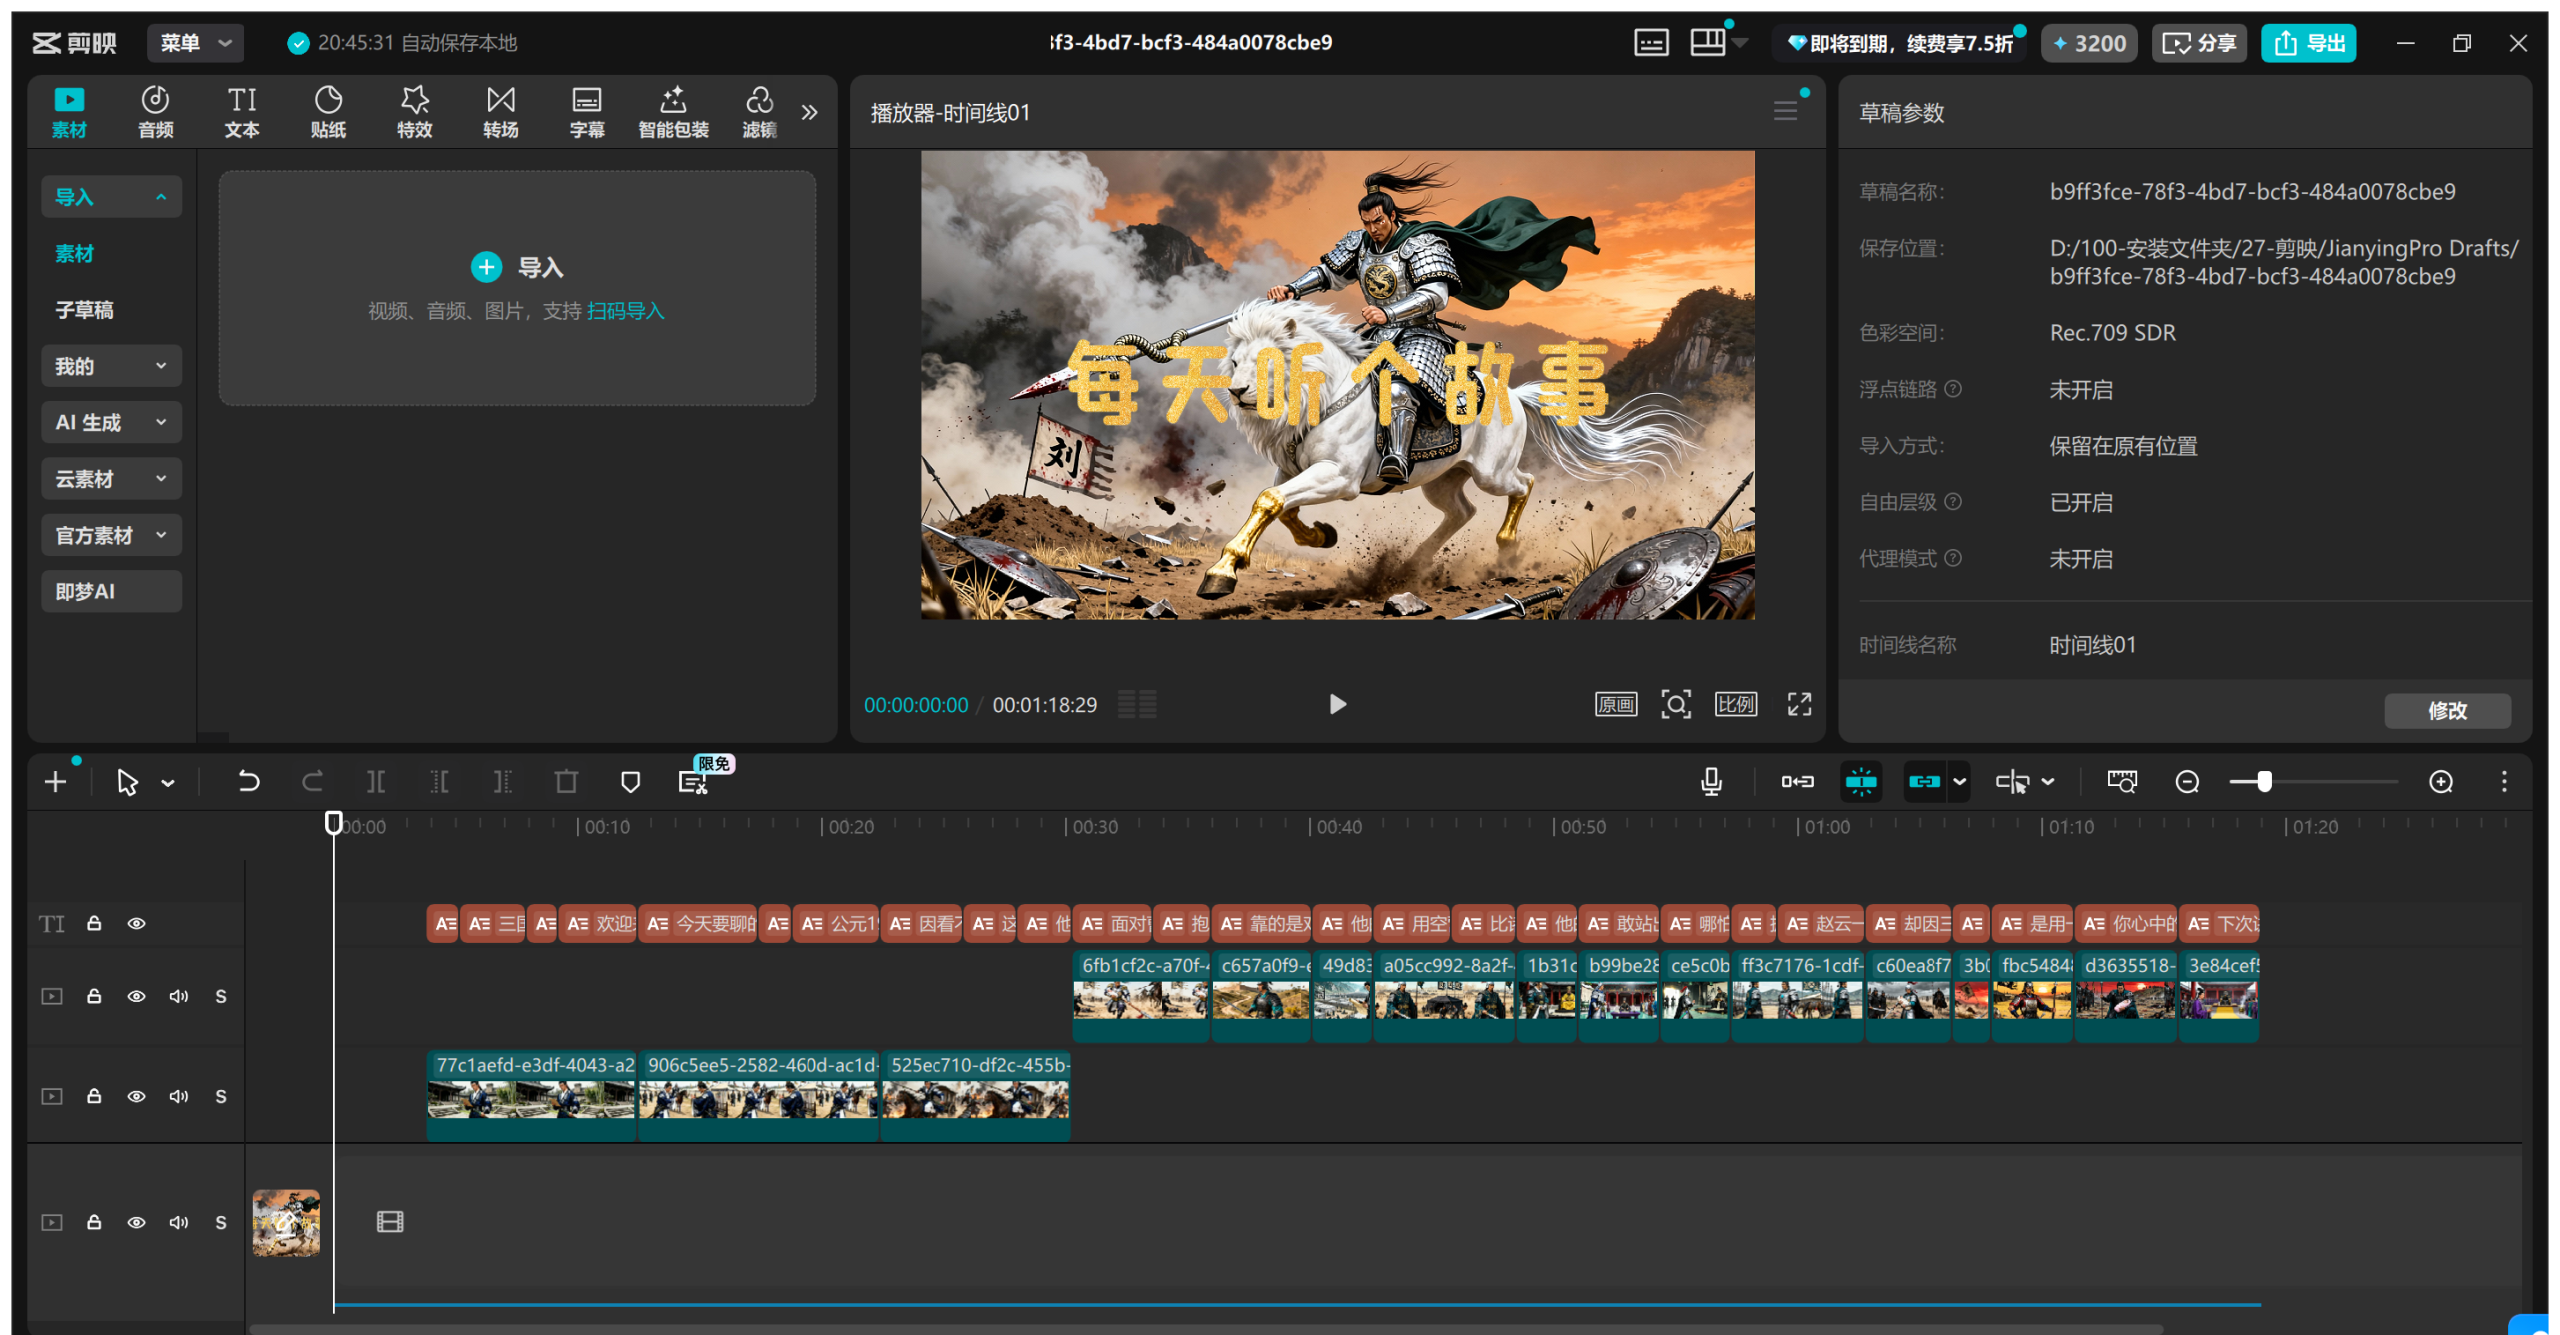This screenshot has height=1335, width=2560.
Task: Mute the top video track speaker
Action: pos(179,996)
